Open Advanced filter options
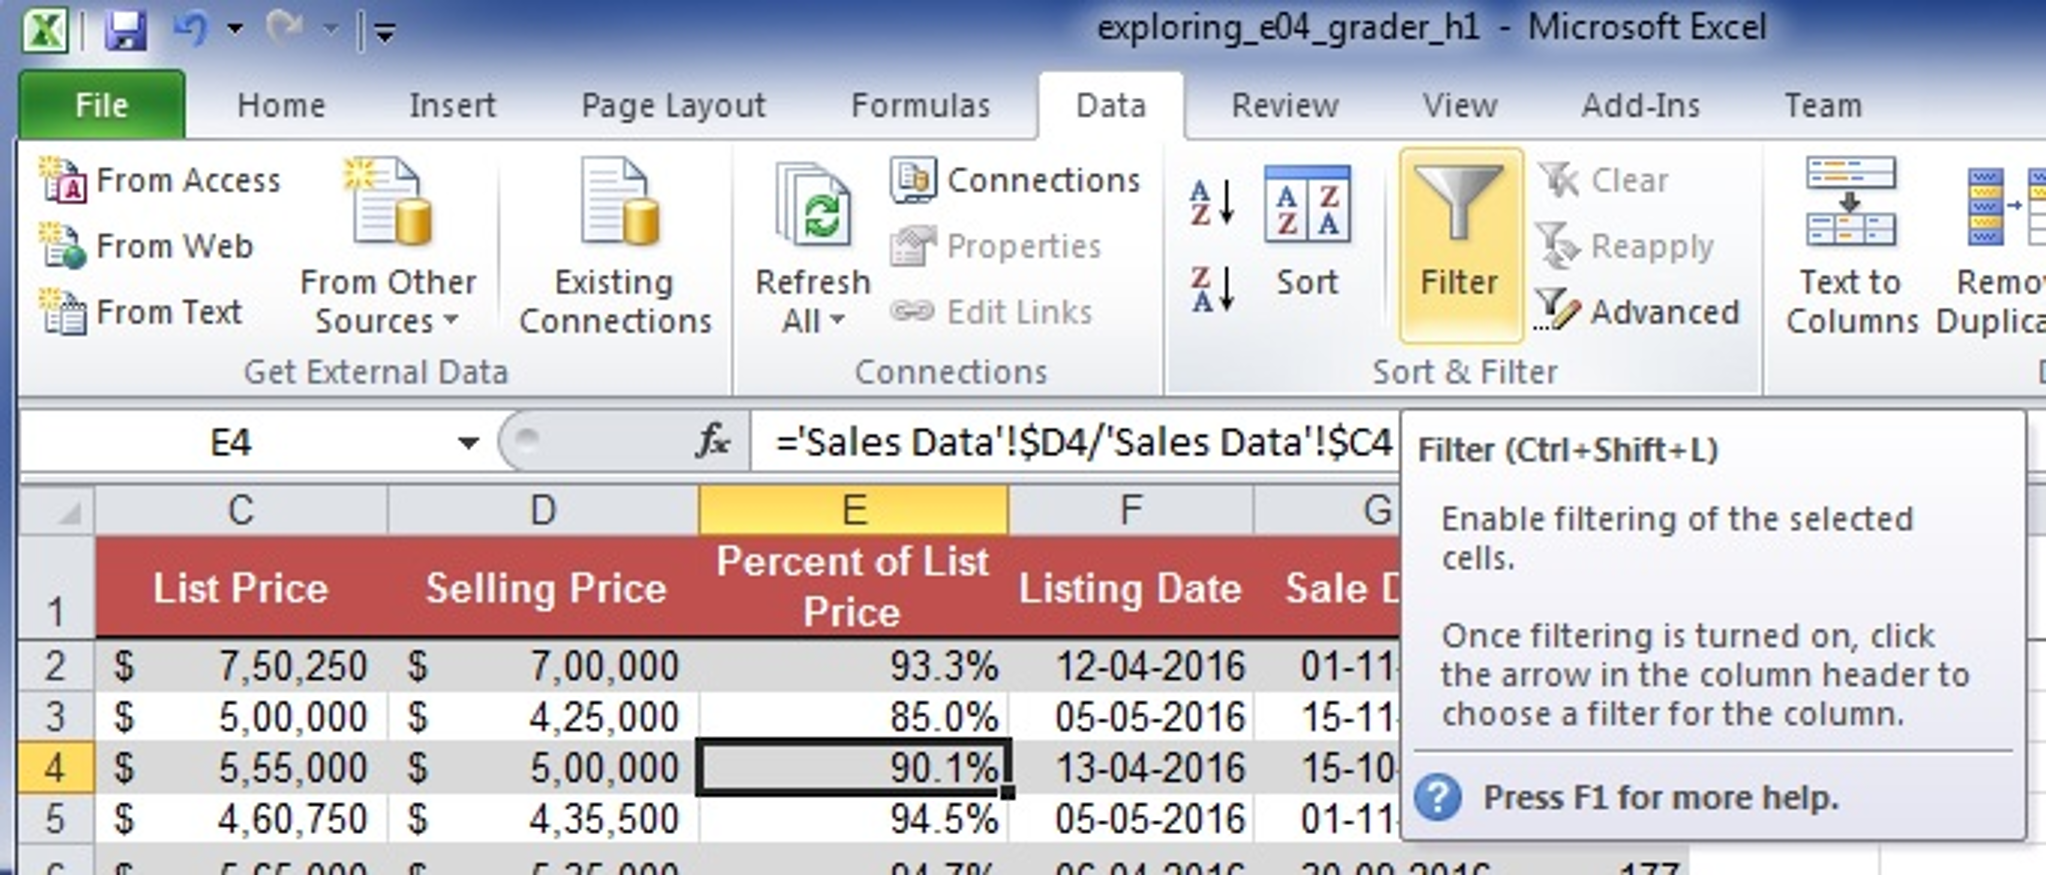 [x=1636, y=312]
